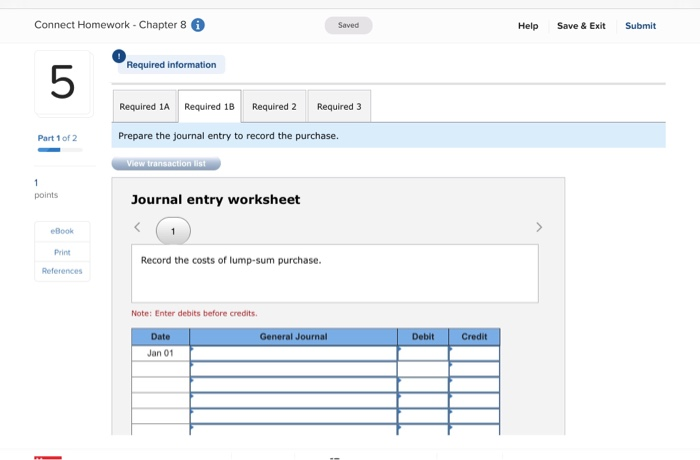
Task: Open the eBook link
Action: tap(62, 231)
